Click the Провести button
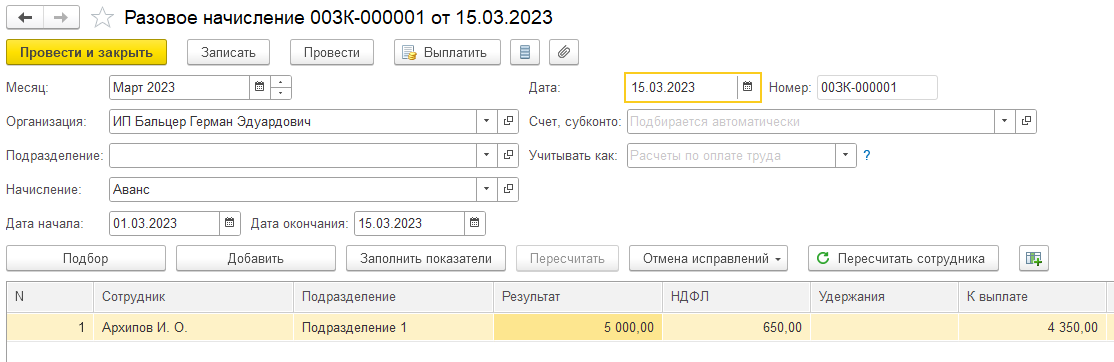Image resolution: width=1114 pixels, height=362 pixels. point(332,52)
